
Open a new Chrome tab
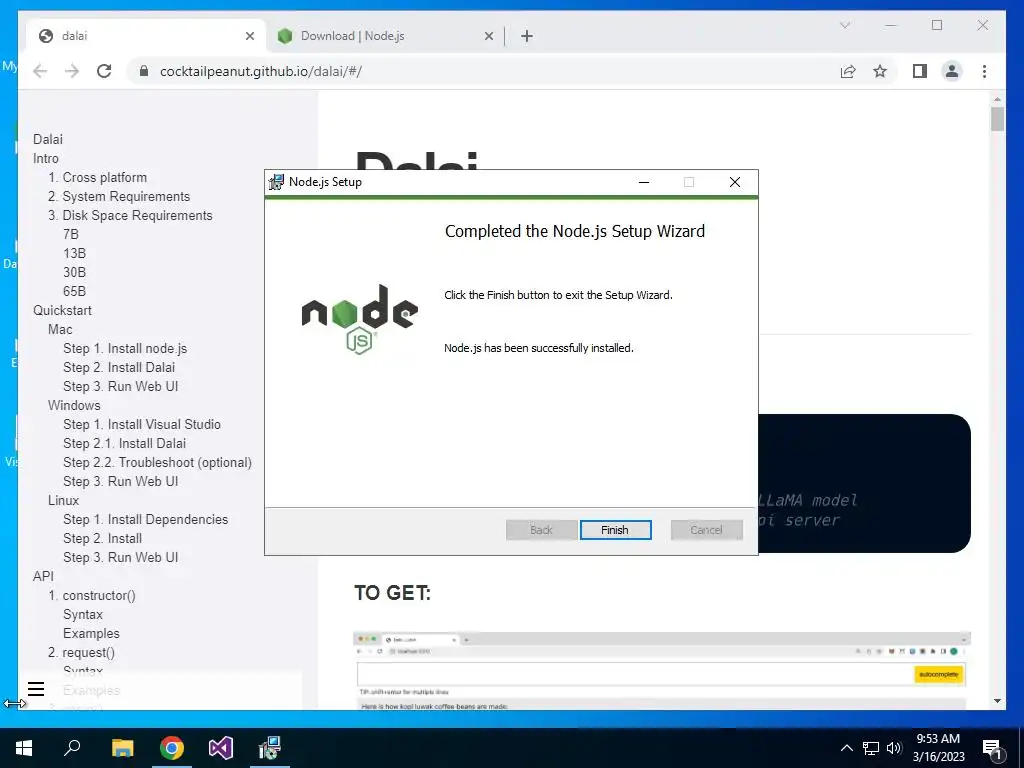(x=527, y=36)
